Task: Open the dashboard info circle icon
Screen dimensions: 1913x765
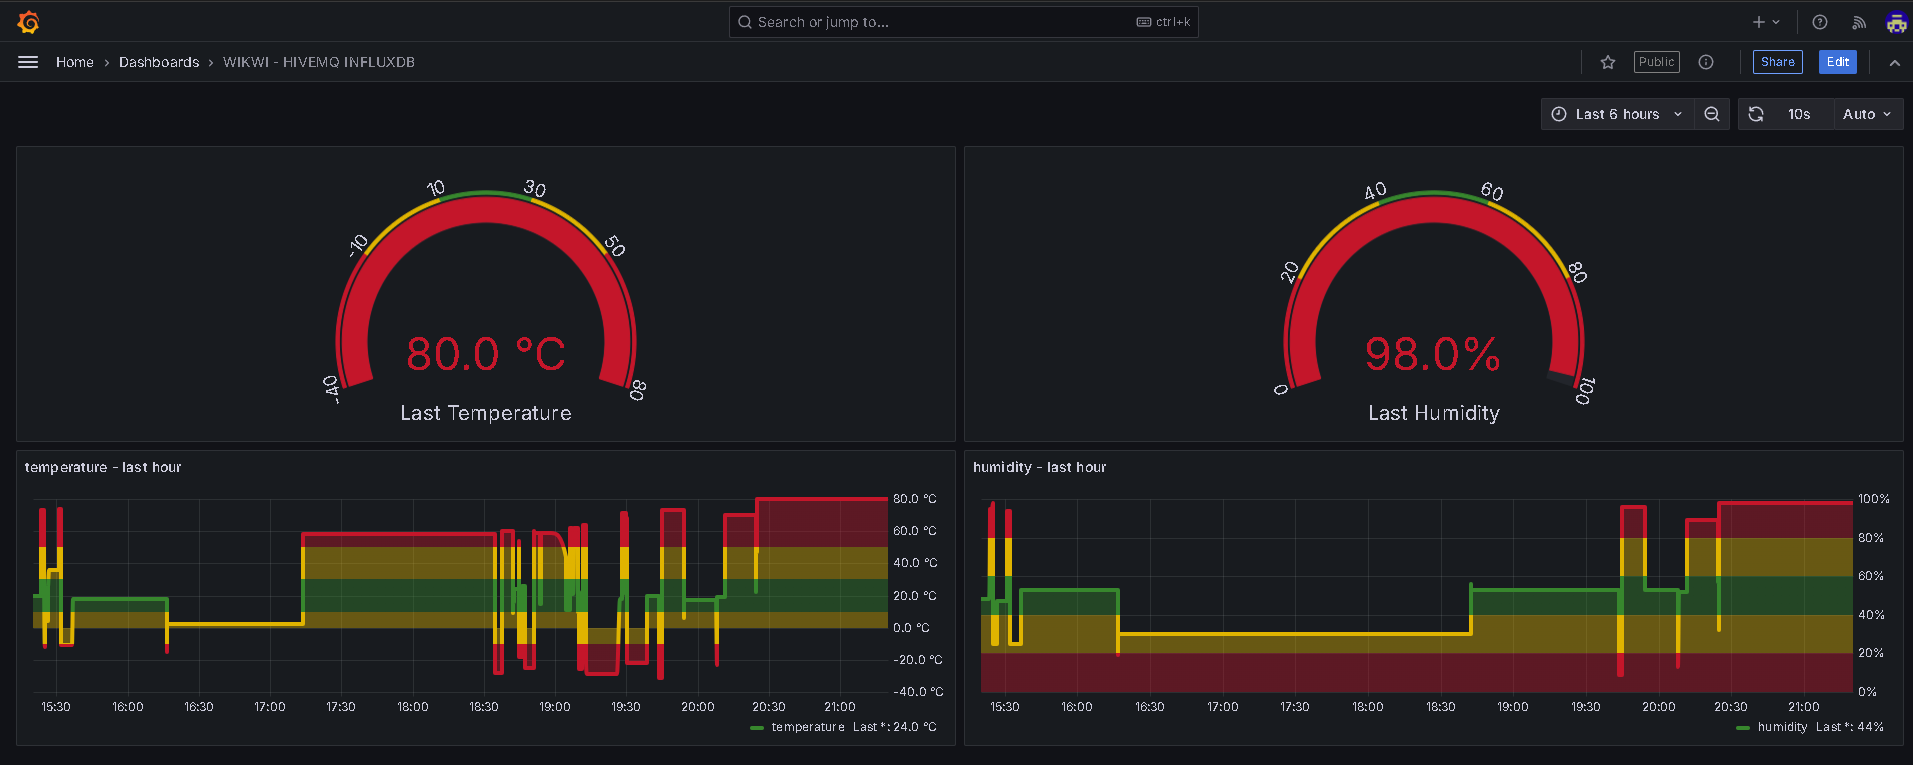Action: [x=1706, y=62]
